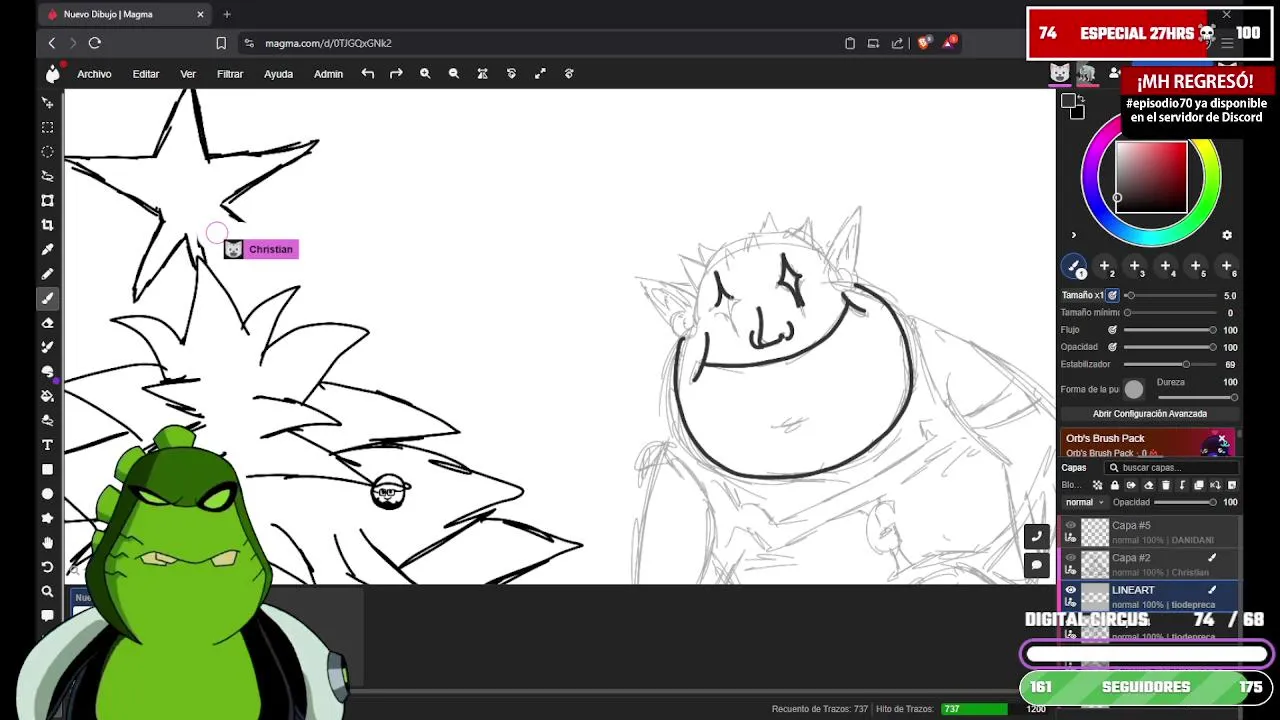Viewport: 1280px width, 720px height.
Task: Select the Transform tool
Action: 47,201
